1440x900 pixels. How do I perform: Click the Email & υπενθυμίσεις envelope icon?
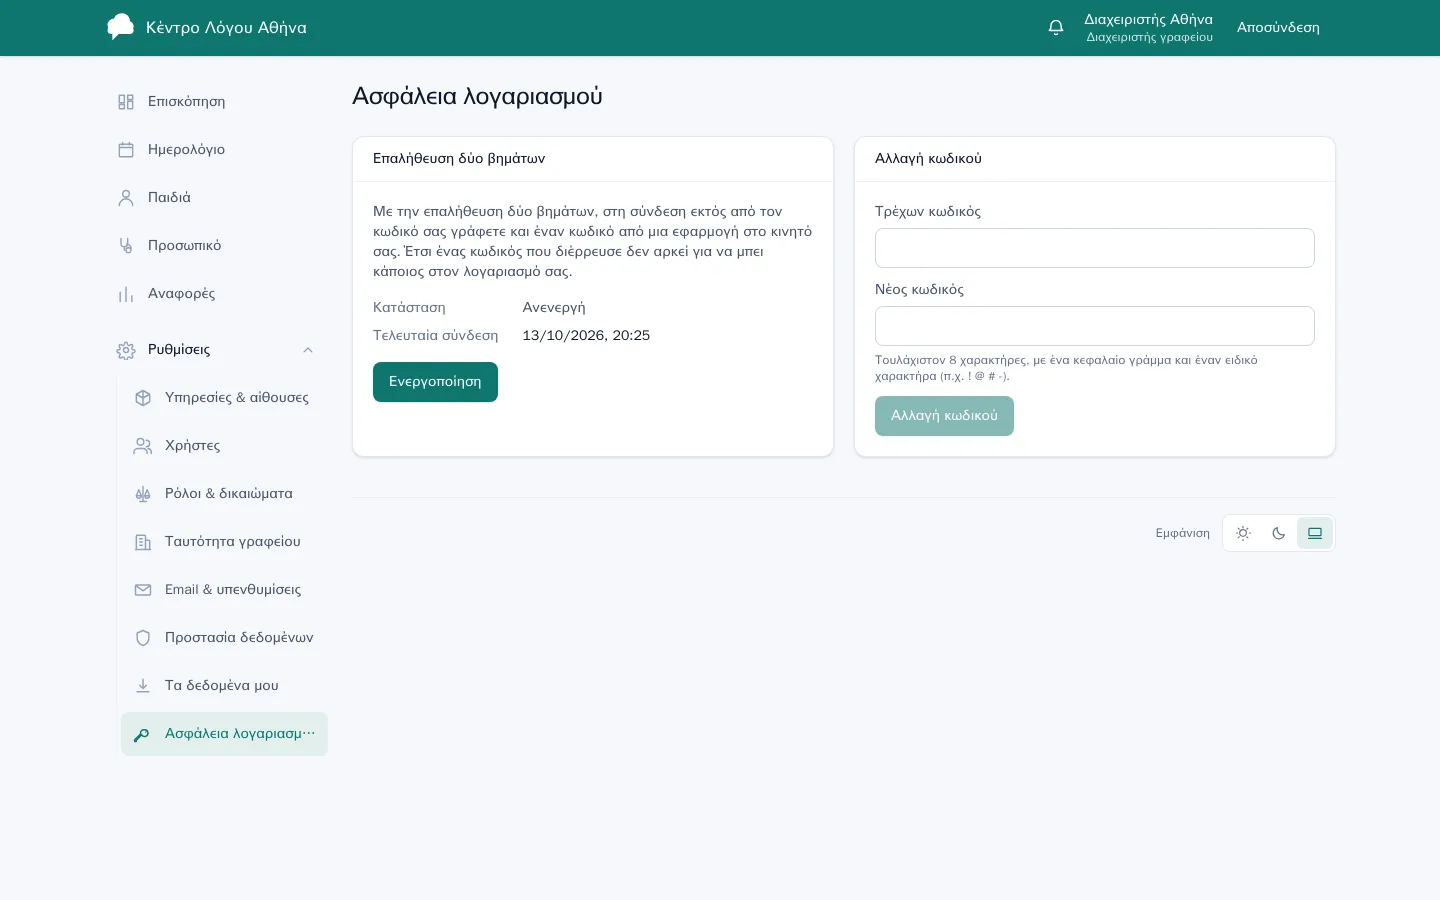pos(143,590)
